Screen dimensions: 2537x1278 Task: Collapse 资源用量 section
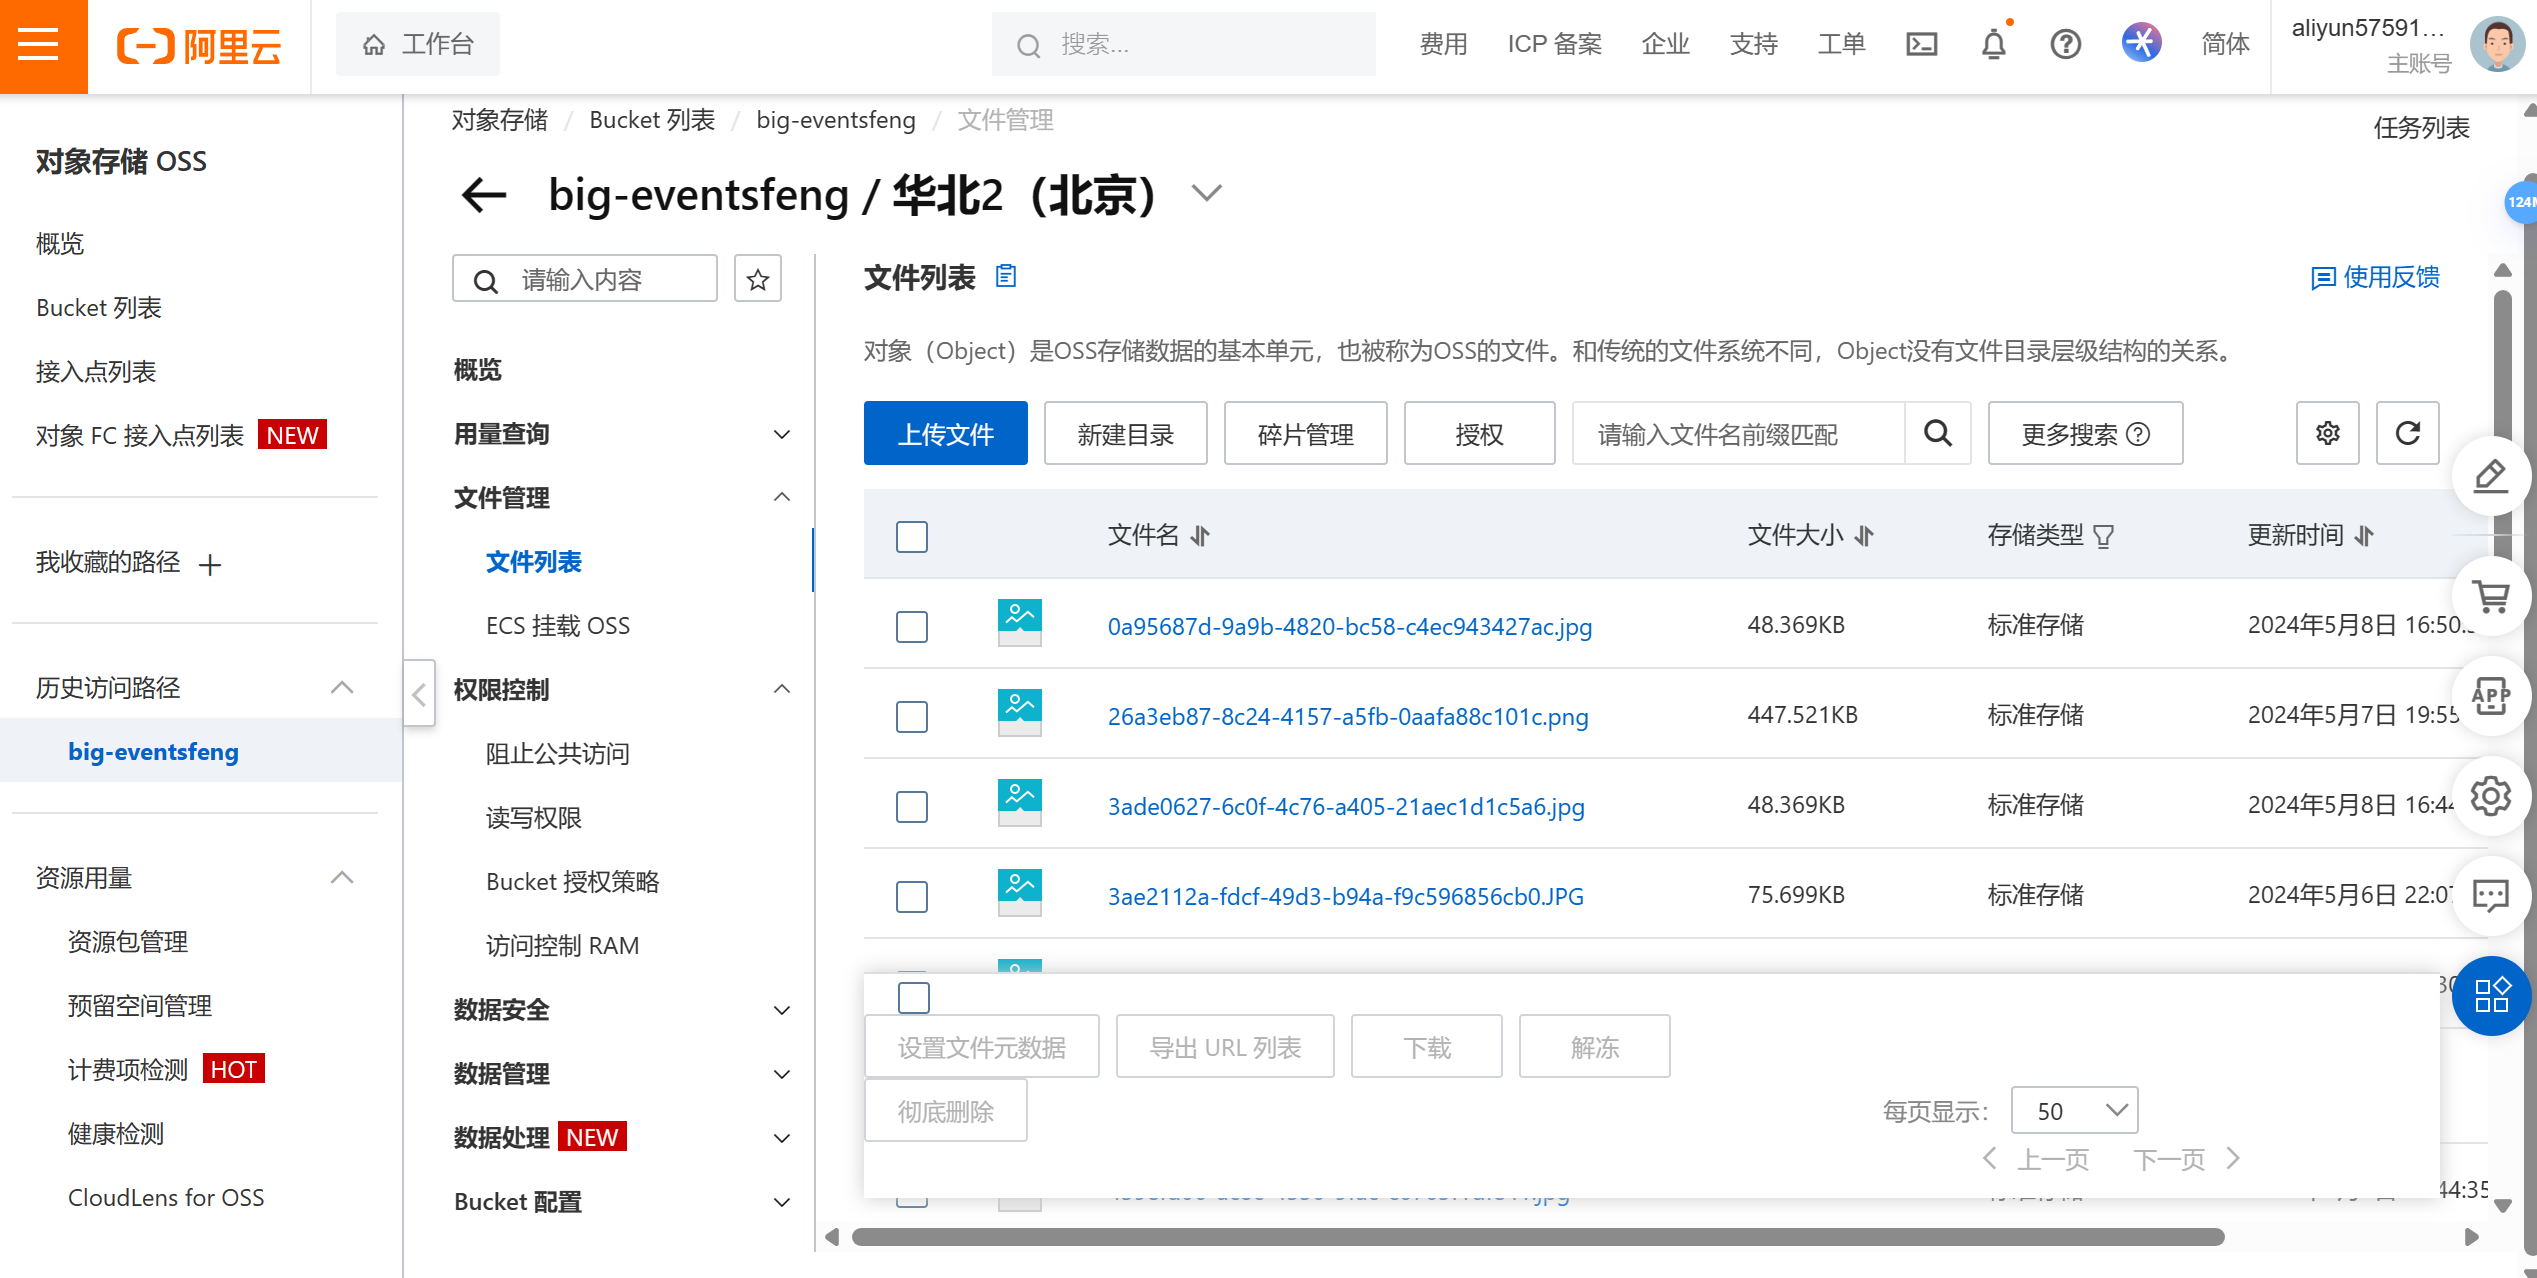coord(342,878)
